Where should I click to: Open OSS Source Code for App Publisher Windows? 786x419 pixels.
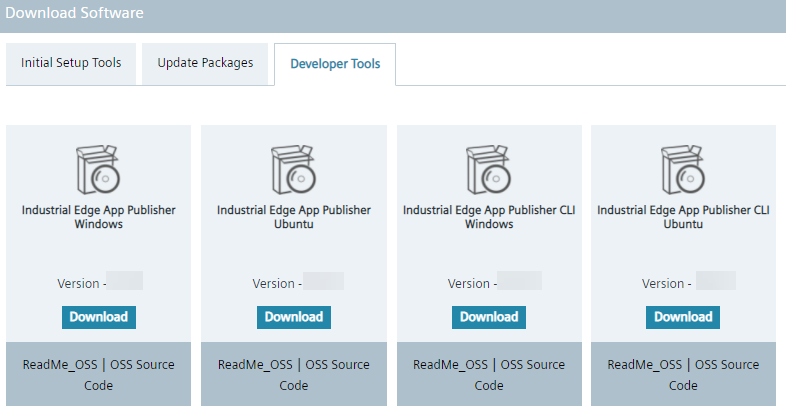(140, 365)
